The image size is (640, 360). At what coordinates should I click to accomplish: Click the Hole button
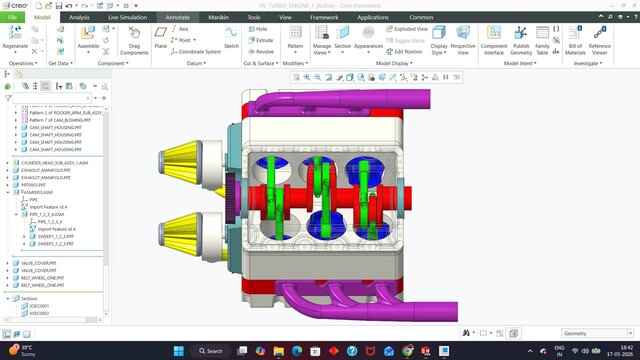pos(258,29)
